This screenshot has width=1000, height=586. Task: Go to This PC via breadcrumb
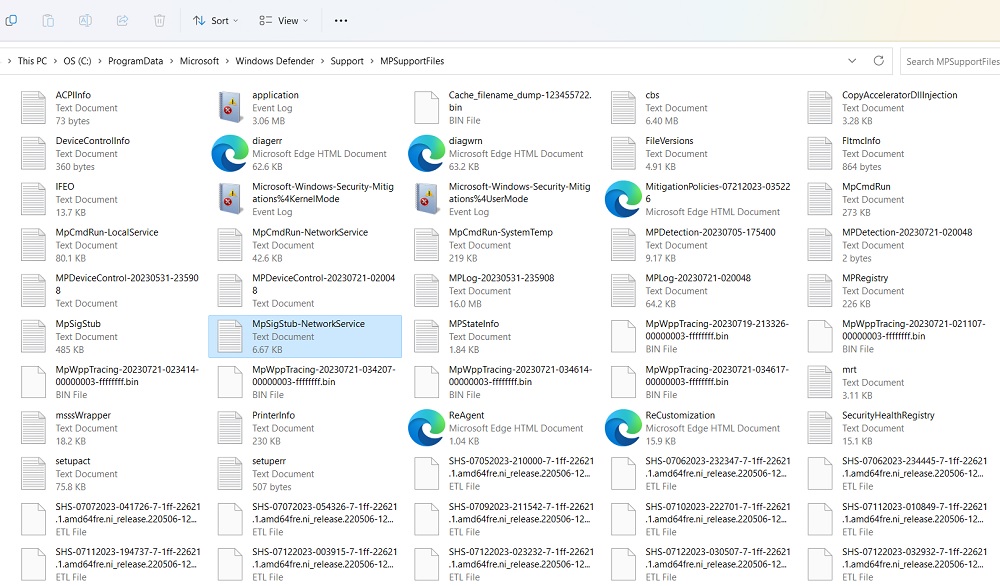tap(31, 61)
